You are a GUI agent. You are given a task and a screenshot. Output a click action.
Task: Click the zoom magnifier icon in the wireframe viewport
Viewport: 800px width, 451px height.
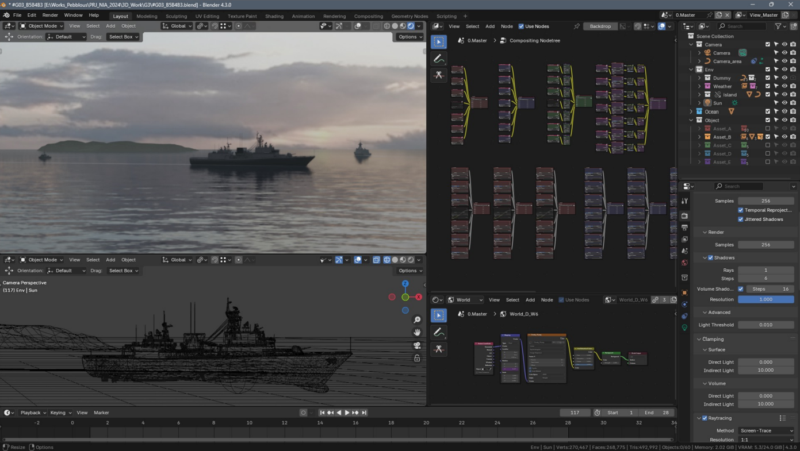click(x=417, y=321)
